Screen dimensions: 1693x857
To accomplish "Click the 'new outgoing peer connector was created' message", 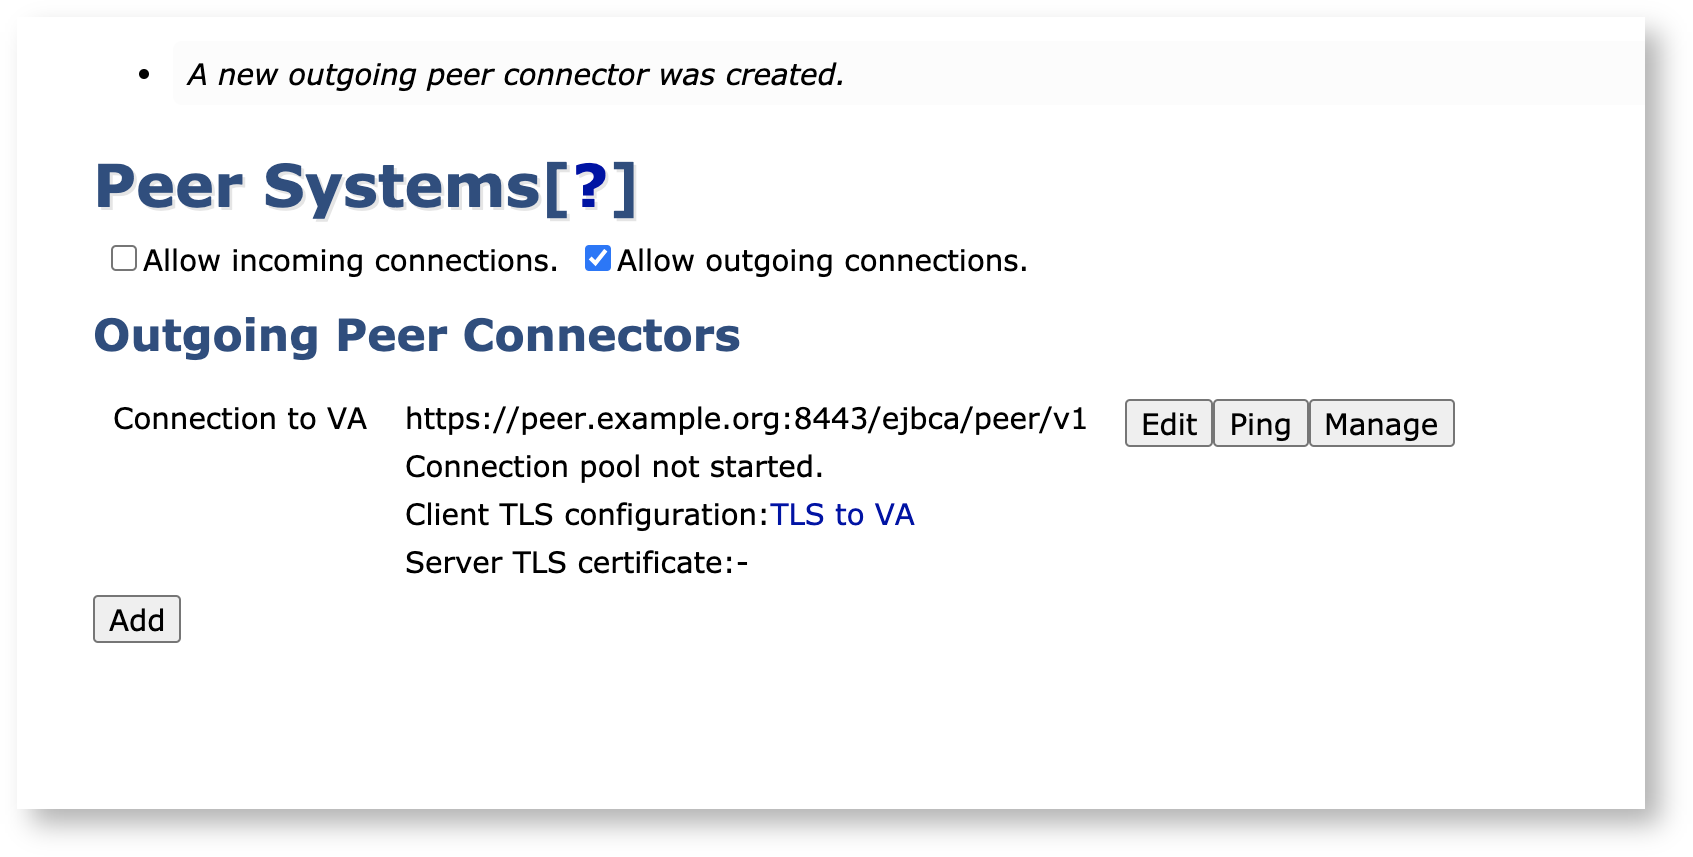I will tap(515, 75).
